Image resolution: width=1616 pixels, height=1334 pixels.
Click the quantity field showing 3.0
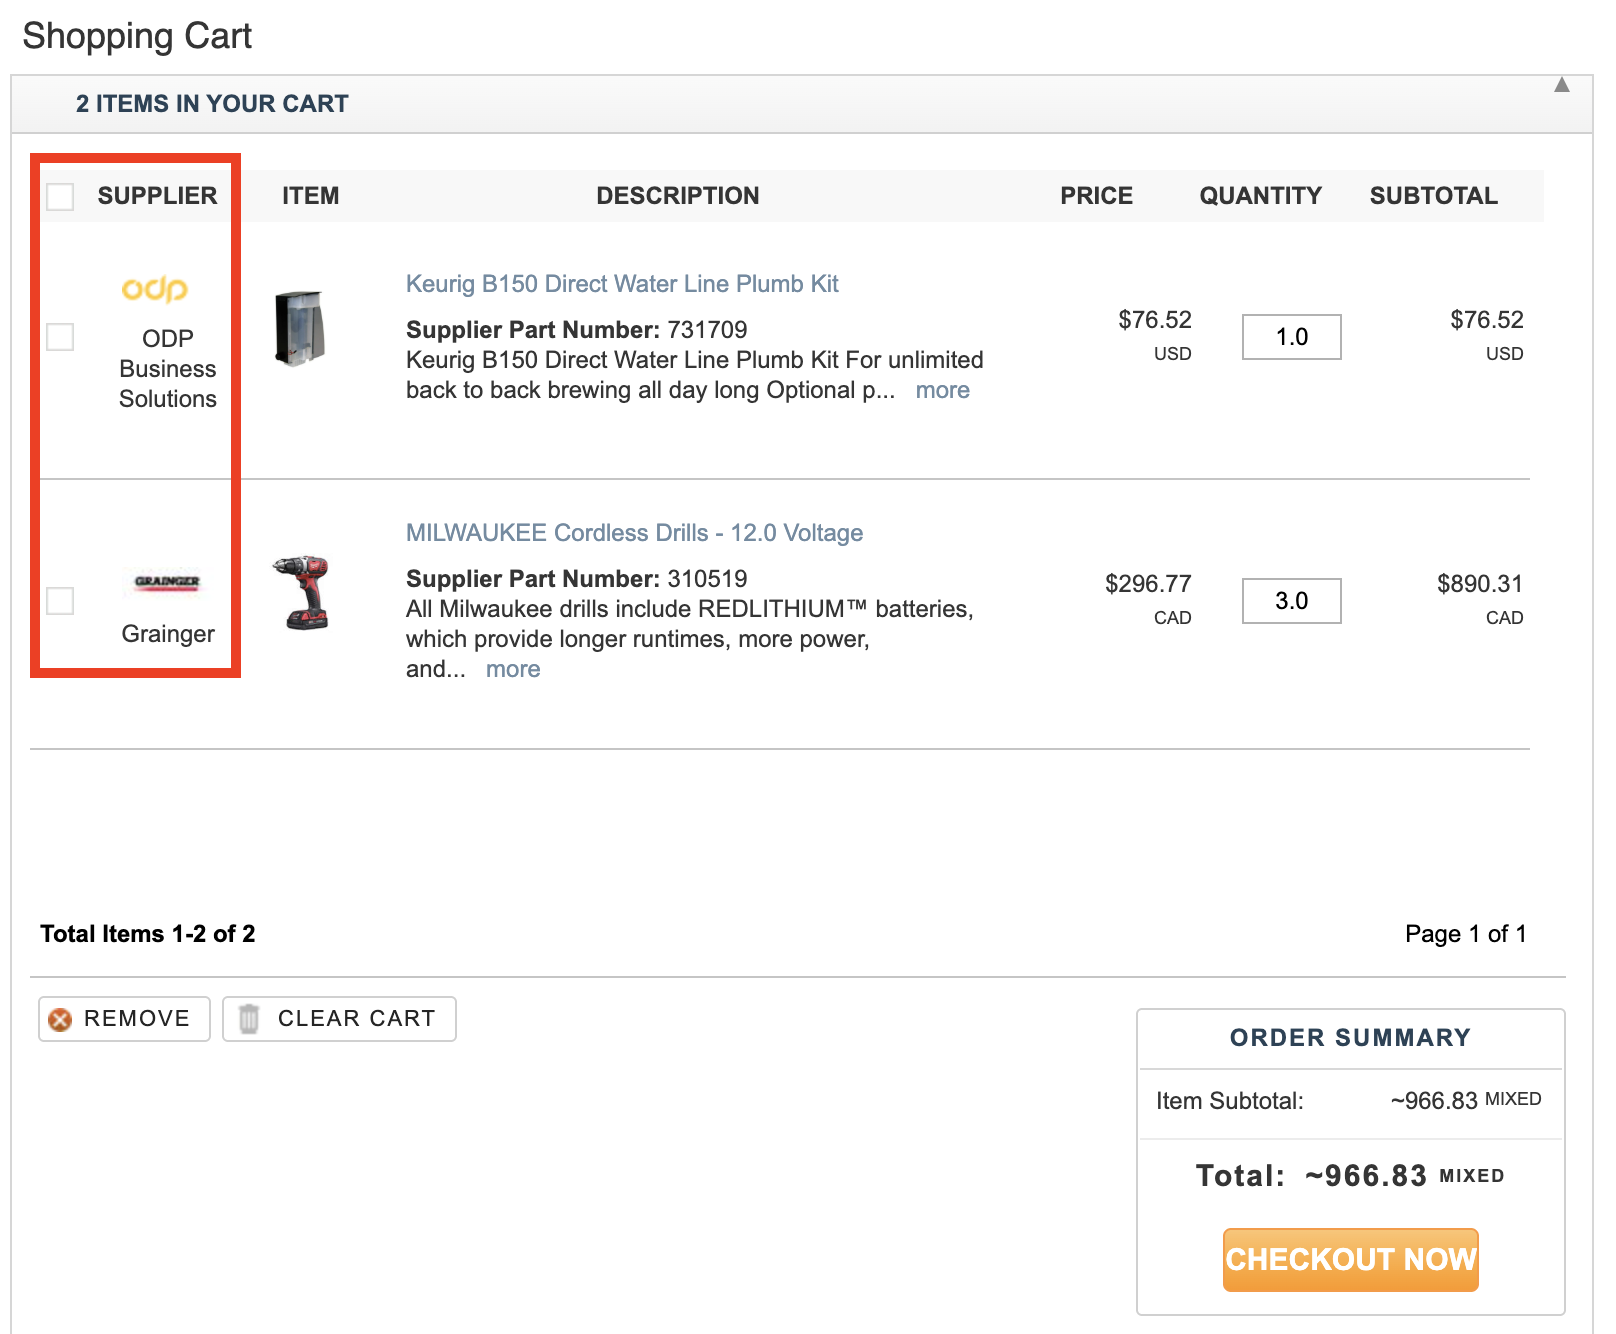(1291, 601)
